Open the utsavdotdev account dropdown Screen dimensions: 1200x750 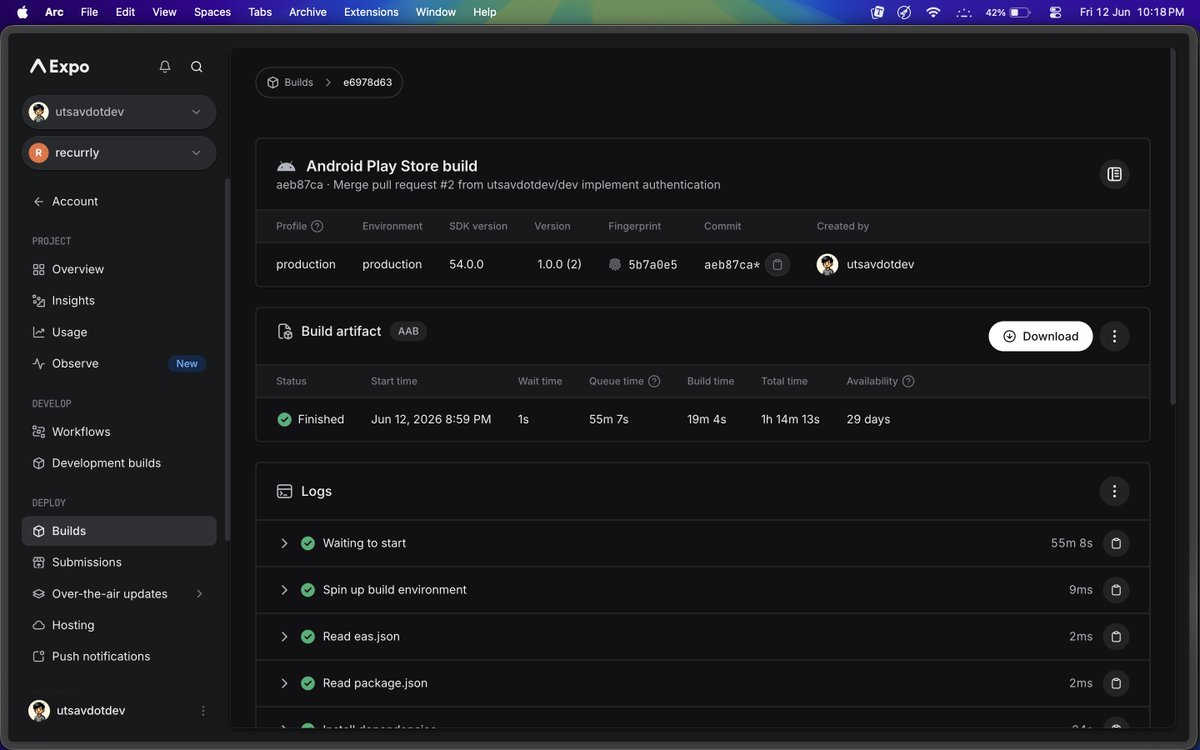tap(119, 112)
